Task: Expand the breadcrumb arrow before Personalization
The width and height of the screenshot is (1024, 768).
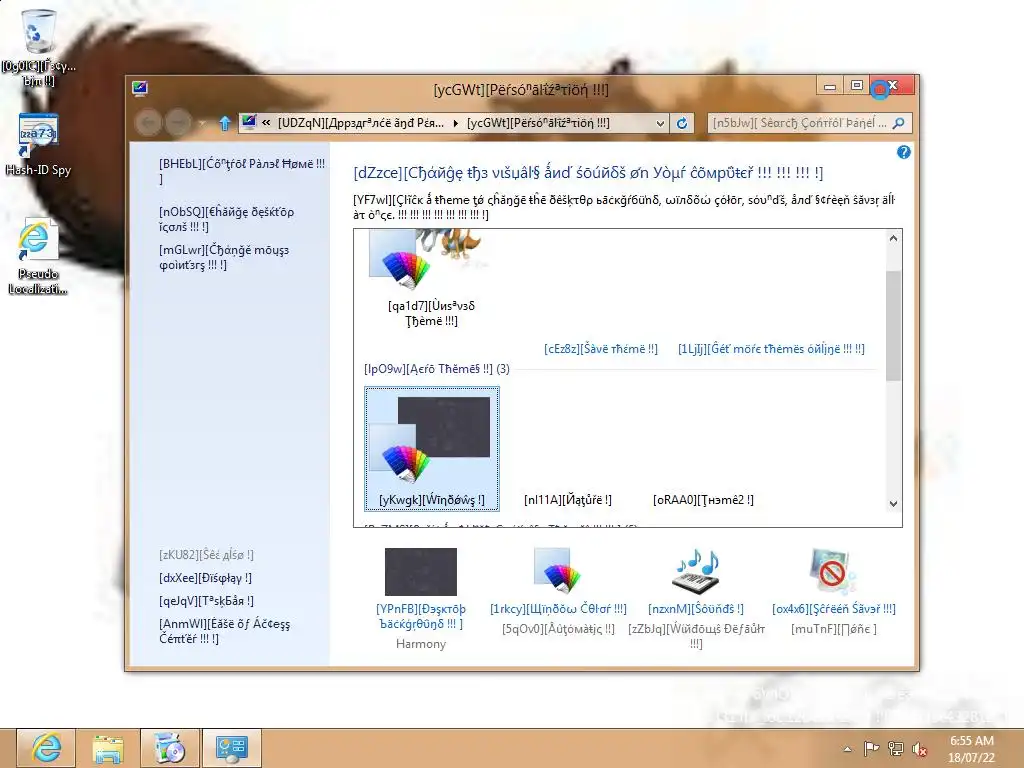Action: click(x=455, y=123)
